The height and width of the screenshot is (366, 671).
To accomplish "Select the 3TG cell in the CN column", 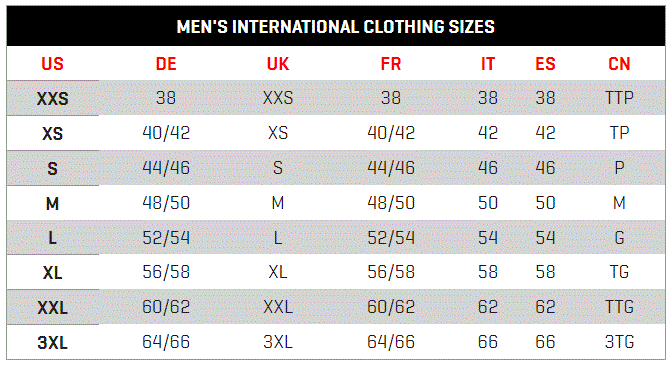I will [619, 342].
